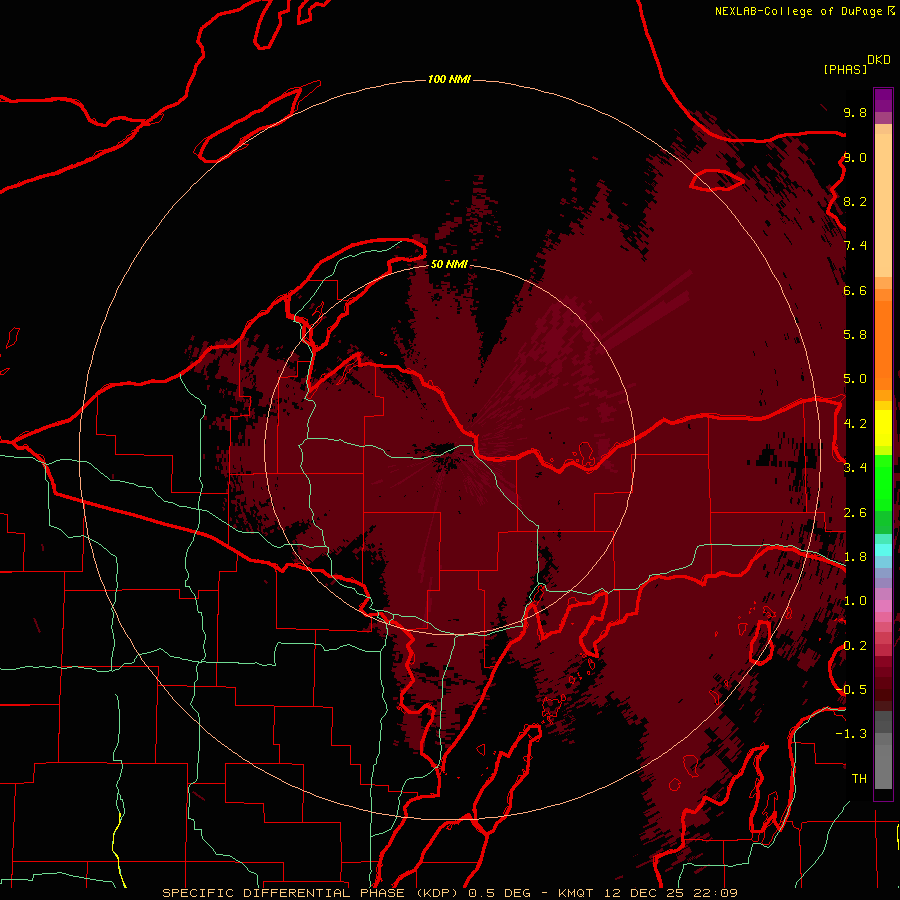The width and height of the screenshot is (900, 900).
Task: Click the 4.2 value on color scale
Action: (x=855, y=424)
